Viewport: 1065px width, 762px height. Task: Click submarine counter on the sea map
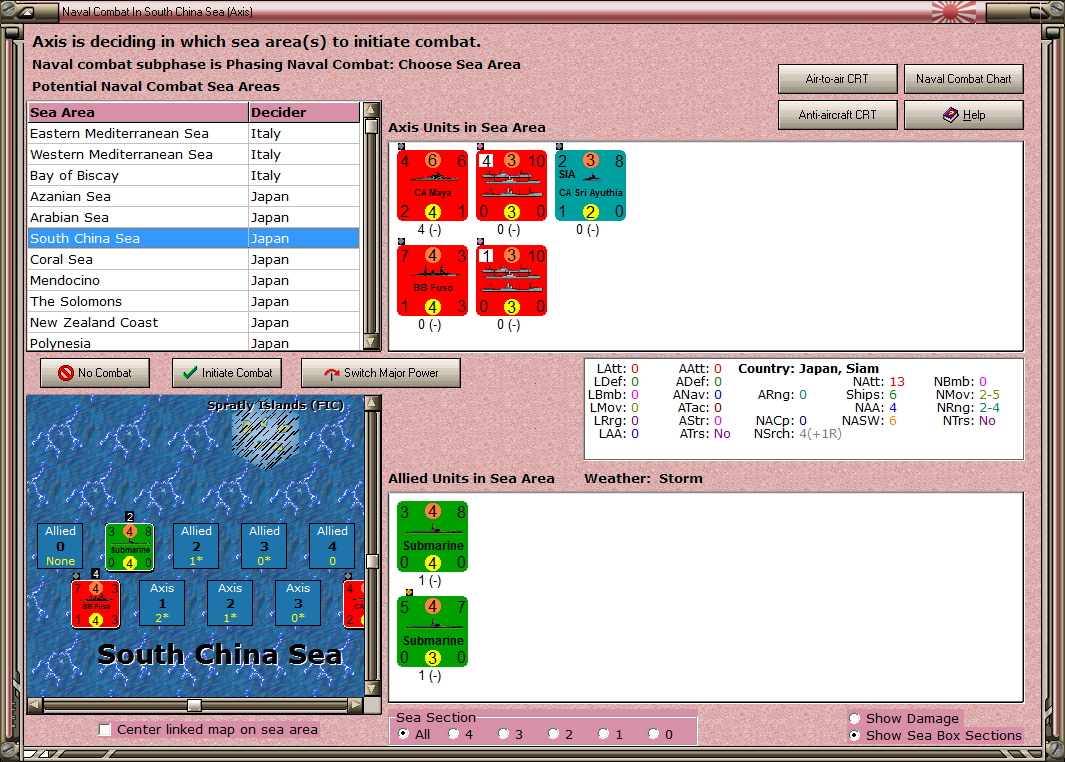[x=130, y=547]
